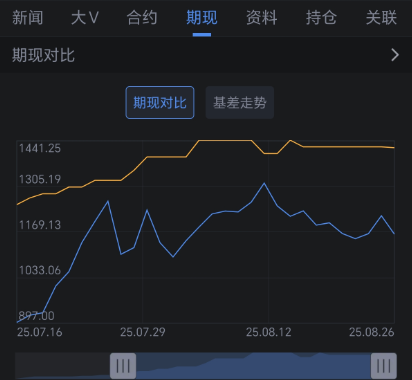Click the 1033.06 axis label
Image resolution: width=412 pixels, height=380 pixels.
tap(40, 270)
